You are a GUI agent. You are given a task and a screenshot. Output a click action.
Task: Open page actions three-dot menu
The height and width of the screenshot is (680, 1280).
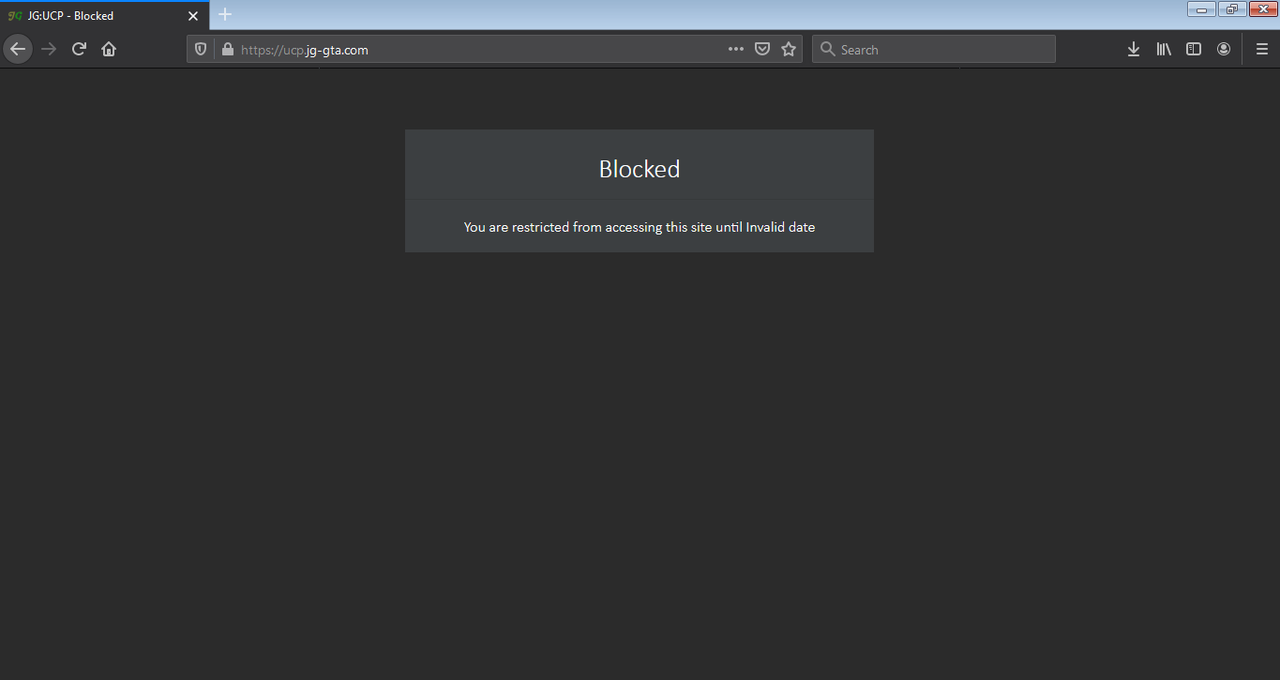736,49
